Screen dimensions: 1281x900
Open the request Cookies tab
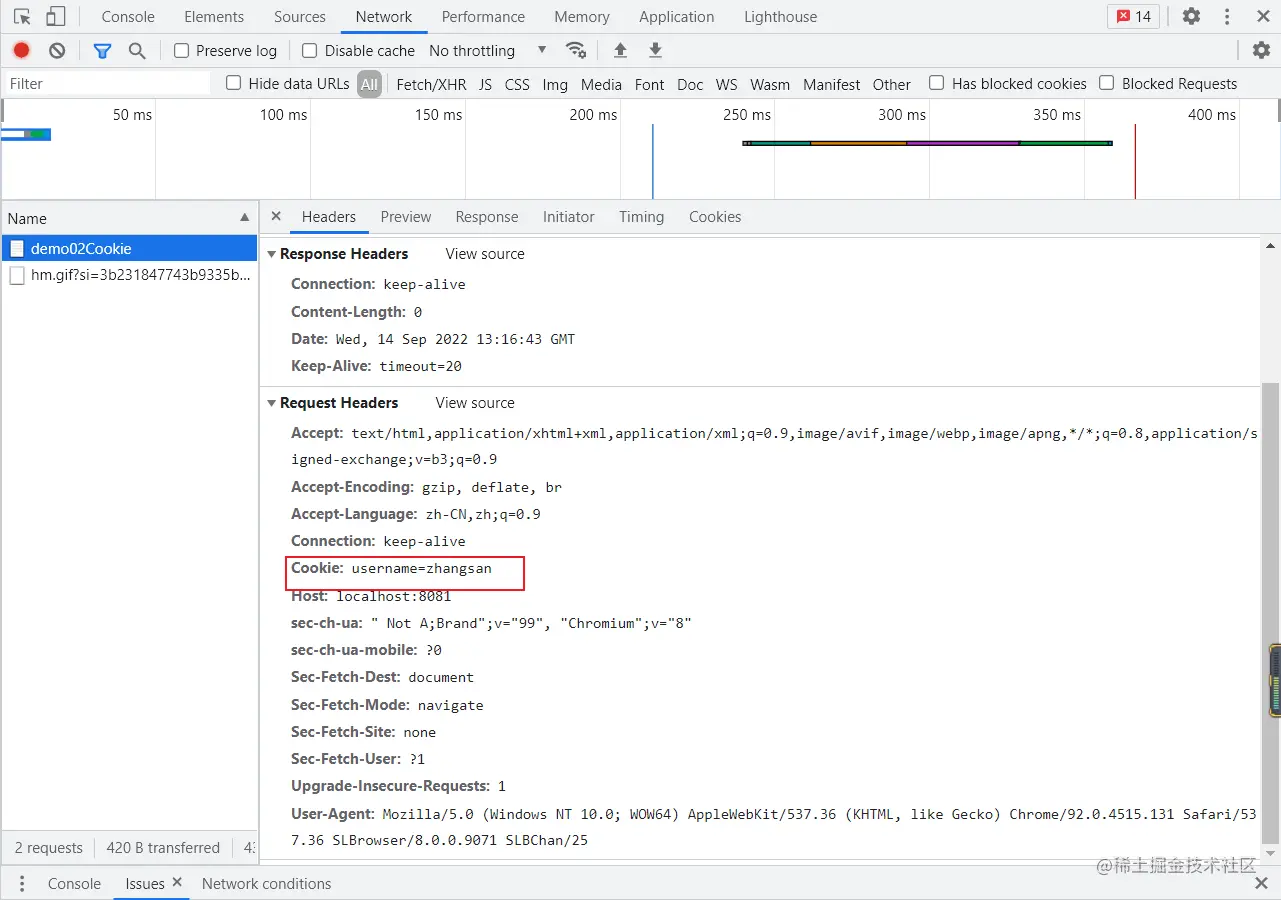715,216
